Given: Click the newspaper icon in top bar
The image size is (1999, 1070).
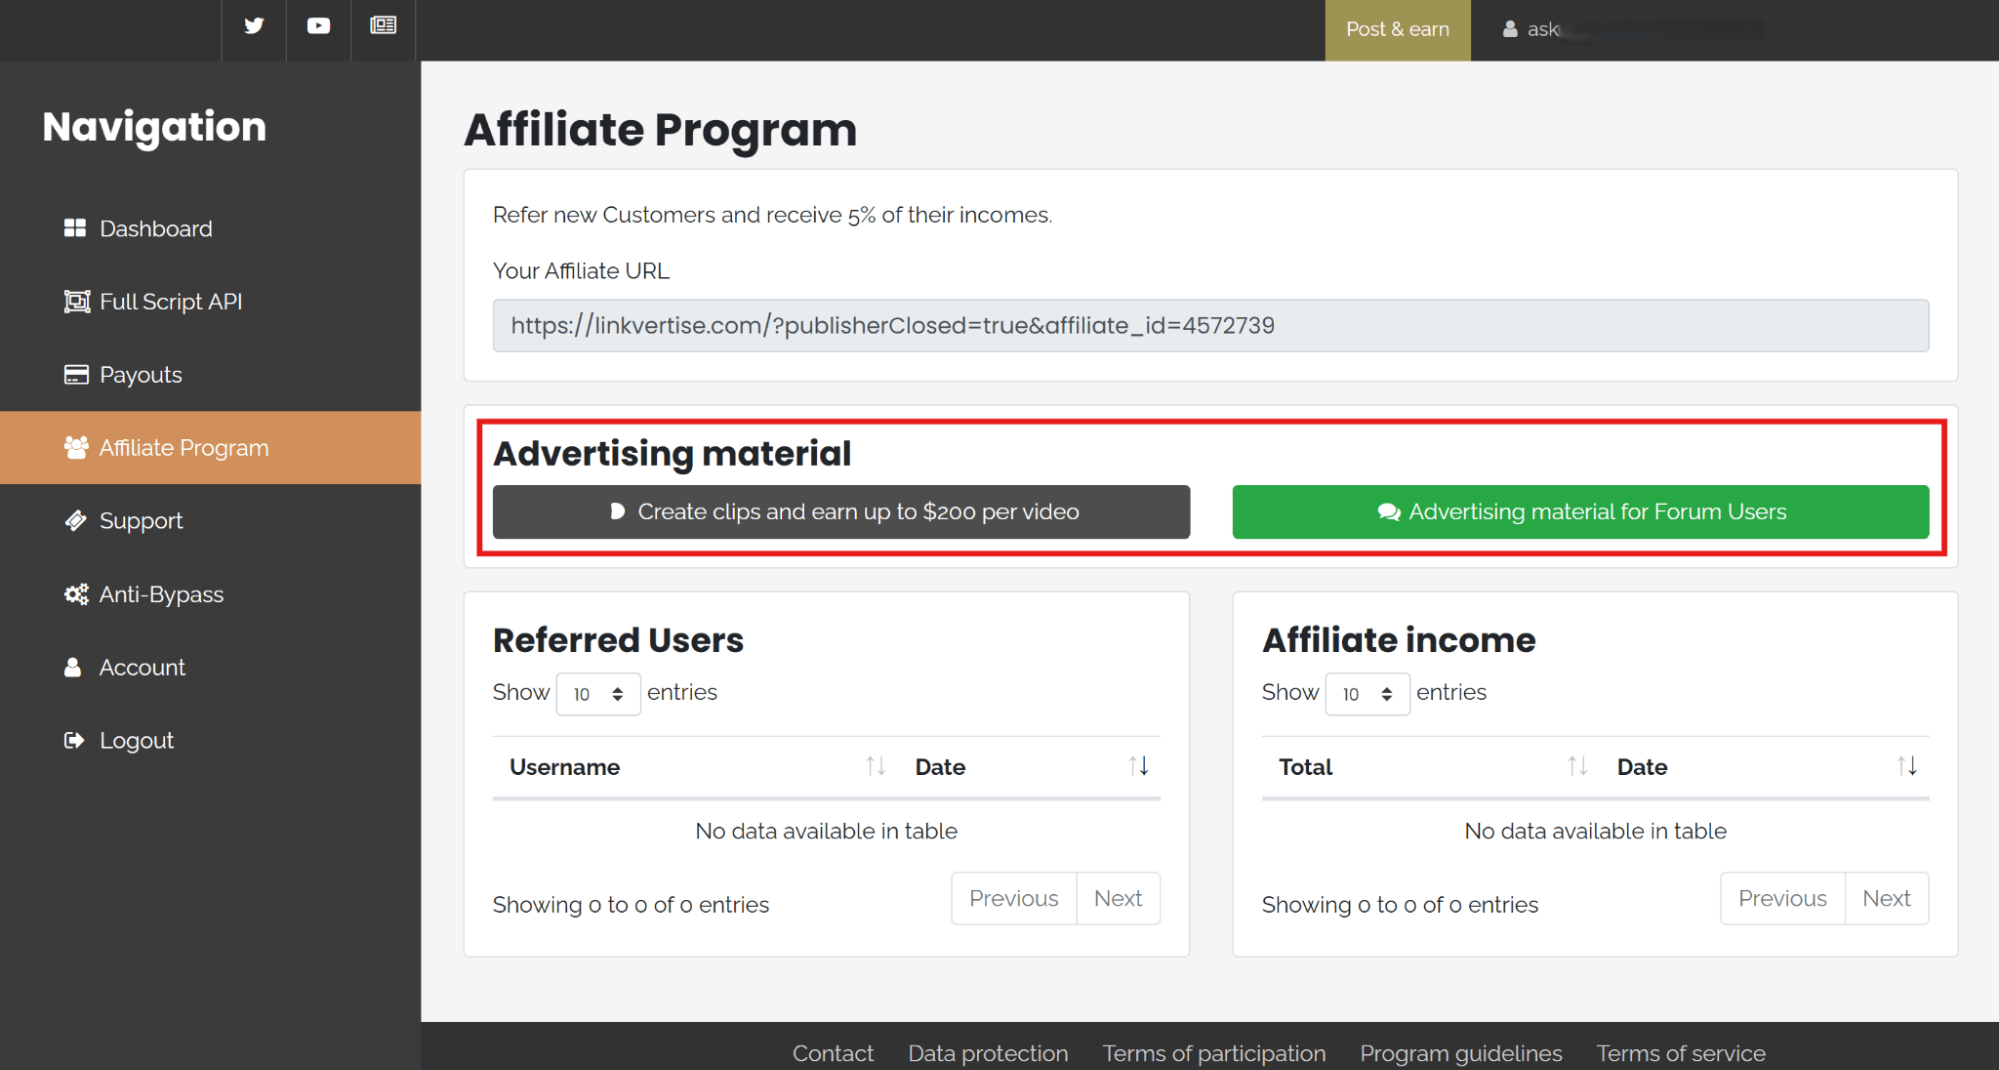Looking at the screenshot, I should (x=383, y=26).
